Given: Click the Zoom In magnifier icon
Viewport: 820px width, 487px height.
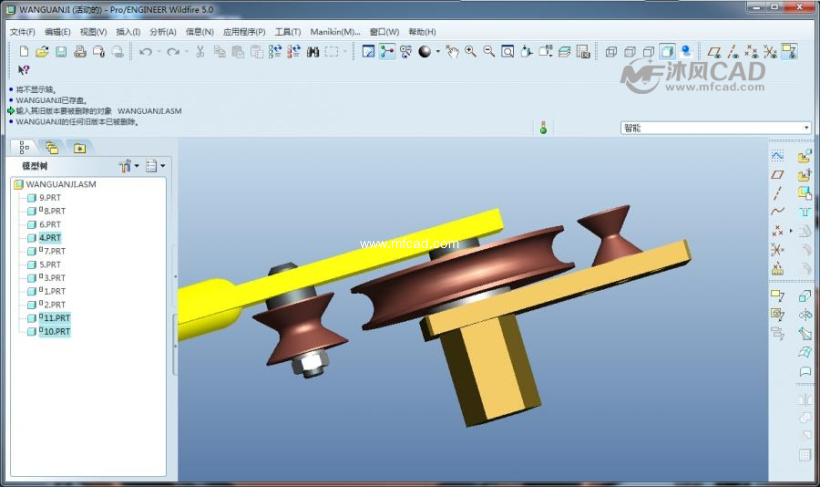Looking at the screenshot, I should tap(470, 51).
